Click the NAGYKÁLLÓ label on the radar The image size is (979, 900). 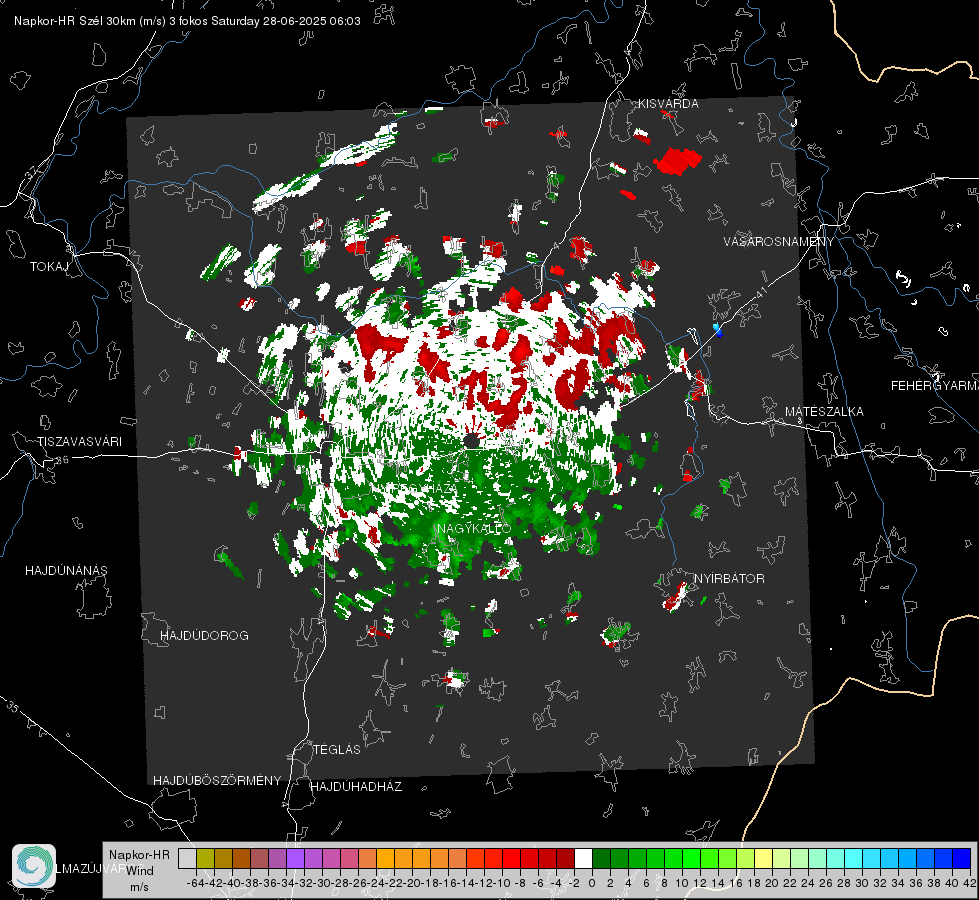pos(475,529)
